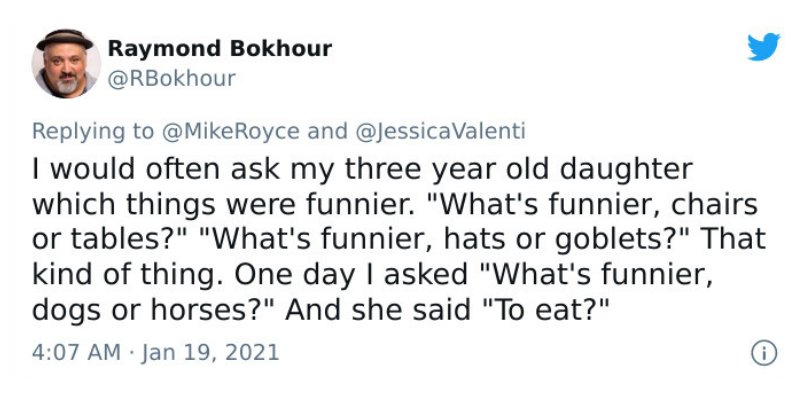Image resolution: width=800 pixels, height=400 pixels.
Task: Click the blue Twitter bird logo
Action: (x=763, y=46)
